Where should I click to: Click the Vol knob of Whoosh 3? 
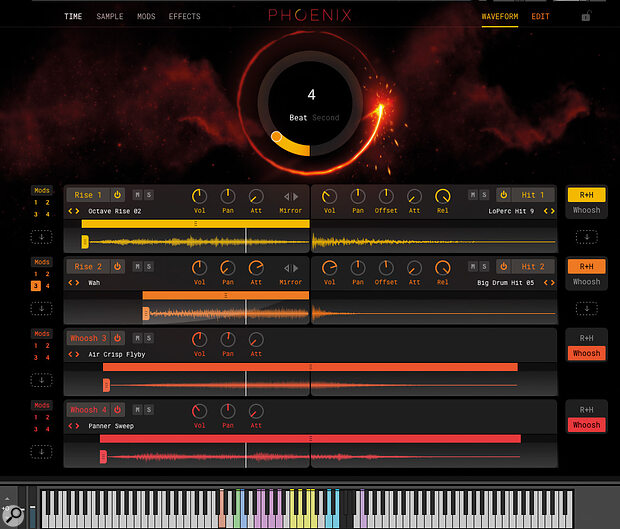point(199,340)
